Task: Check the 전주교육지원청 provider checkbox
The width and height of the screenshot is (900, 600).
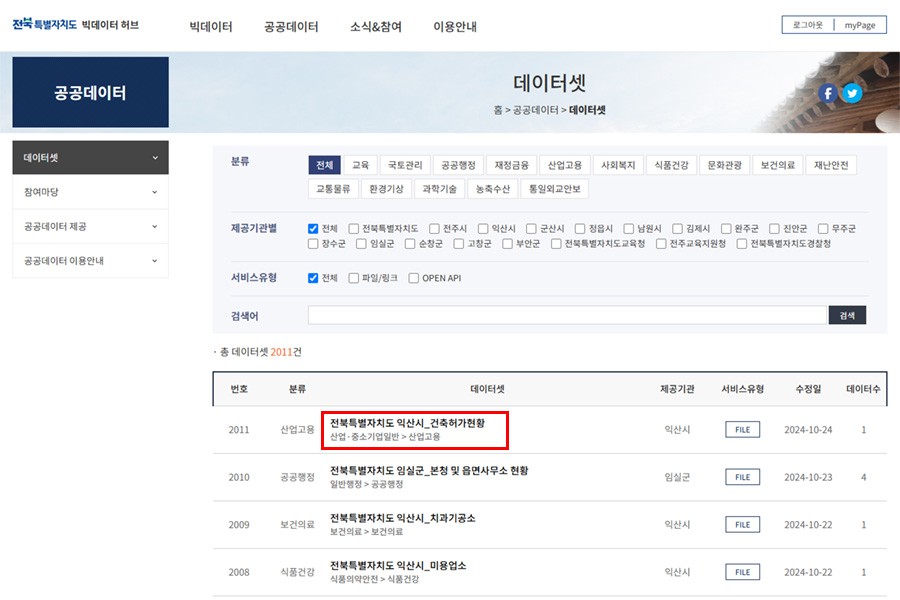Action: coord(661,244)
